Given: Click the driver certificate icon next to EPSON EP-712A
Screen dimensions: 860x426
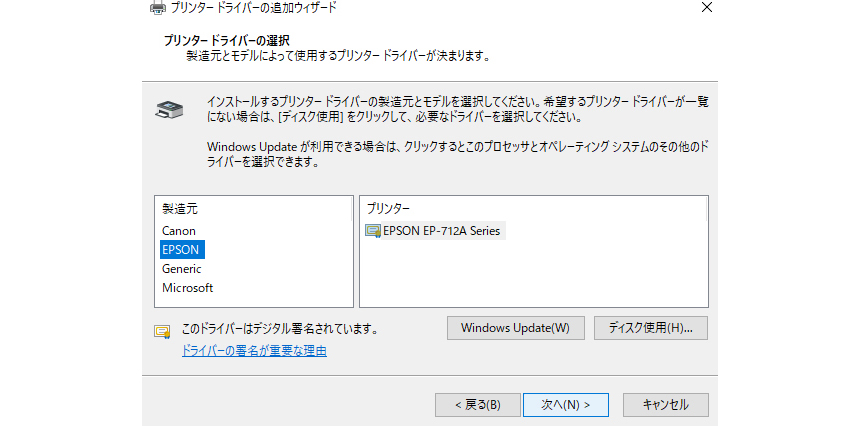Looking at the screenshot, I should 373,231.
